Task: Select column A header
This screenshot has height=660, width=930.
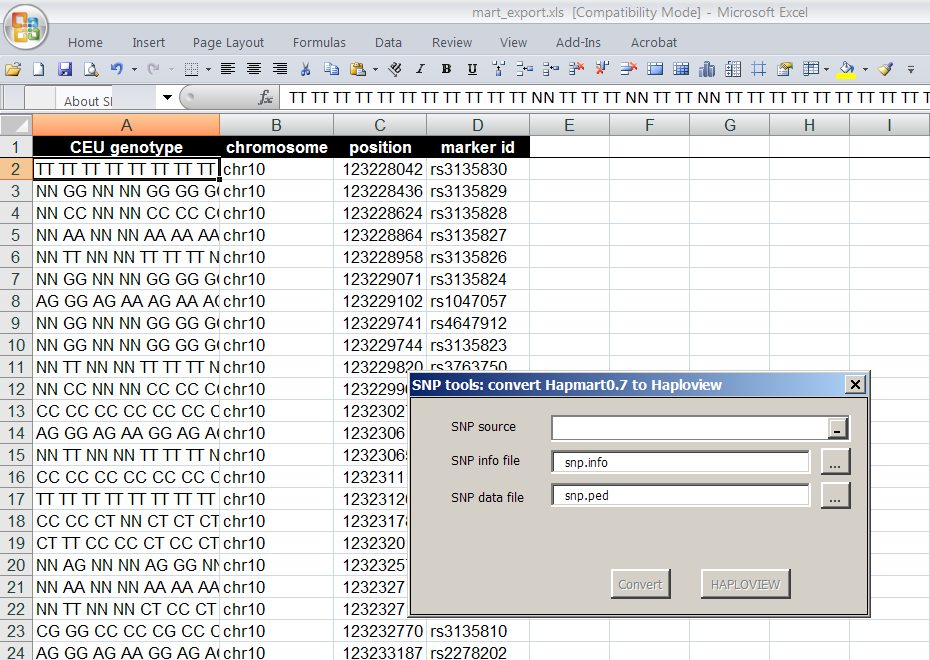Action: 126,125
